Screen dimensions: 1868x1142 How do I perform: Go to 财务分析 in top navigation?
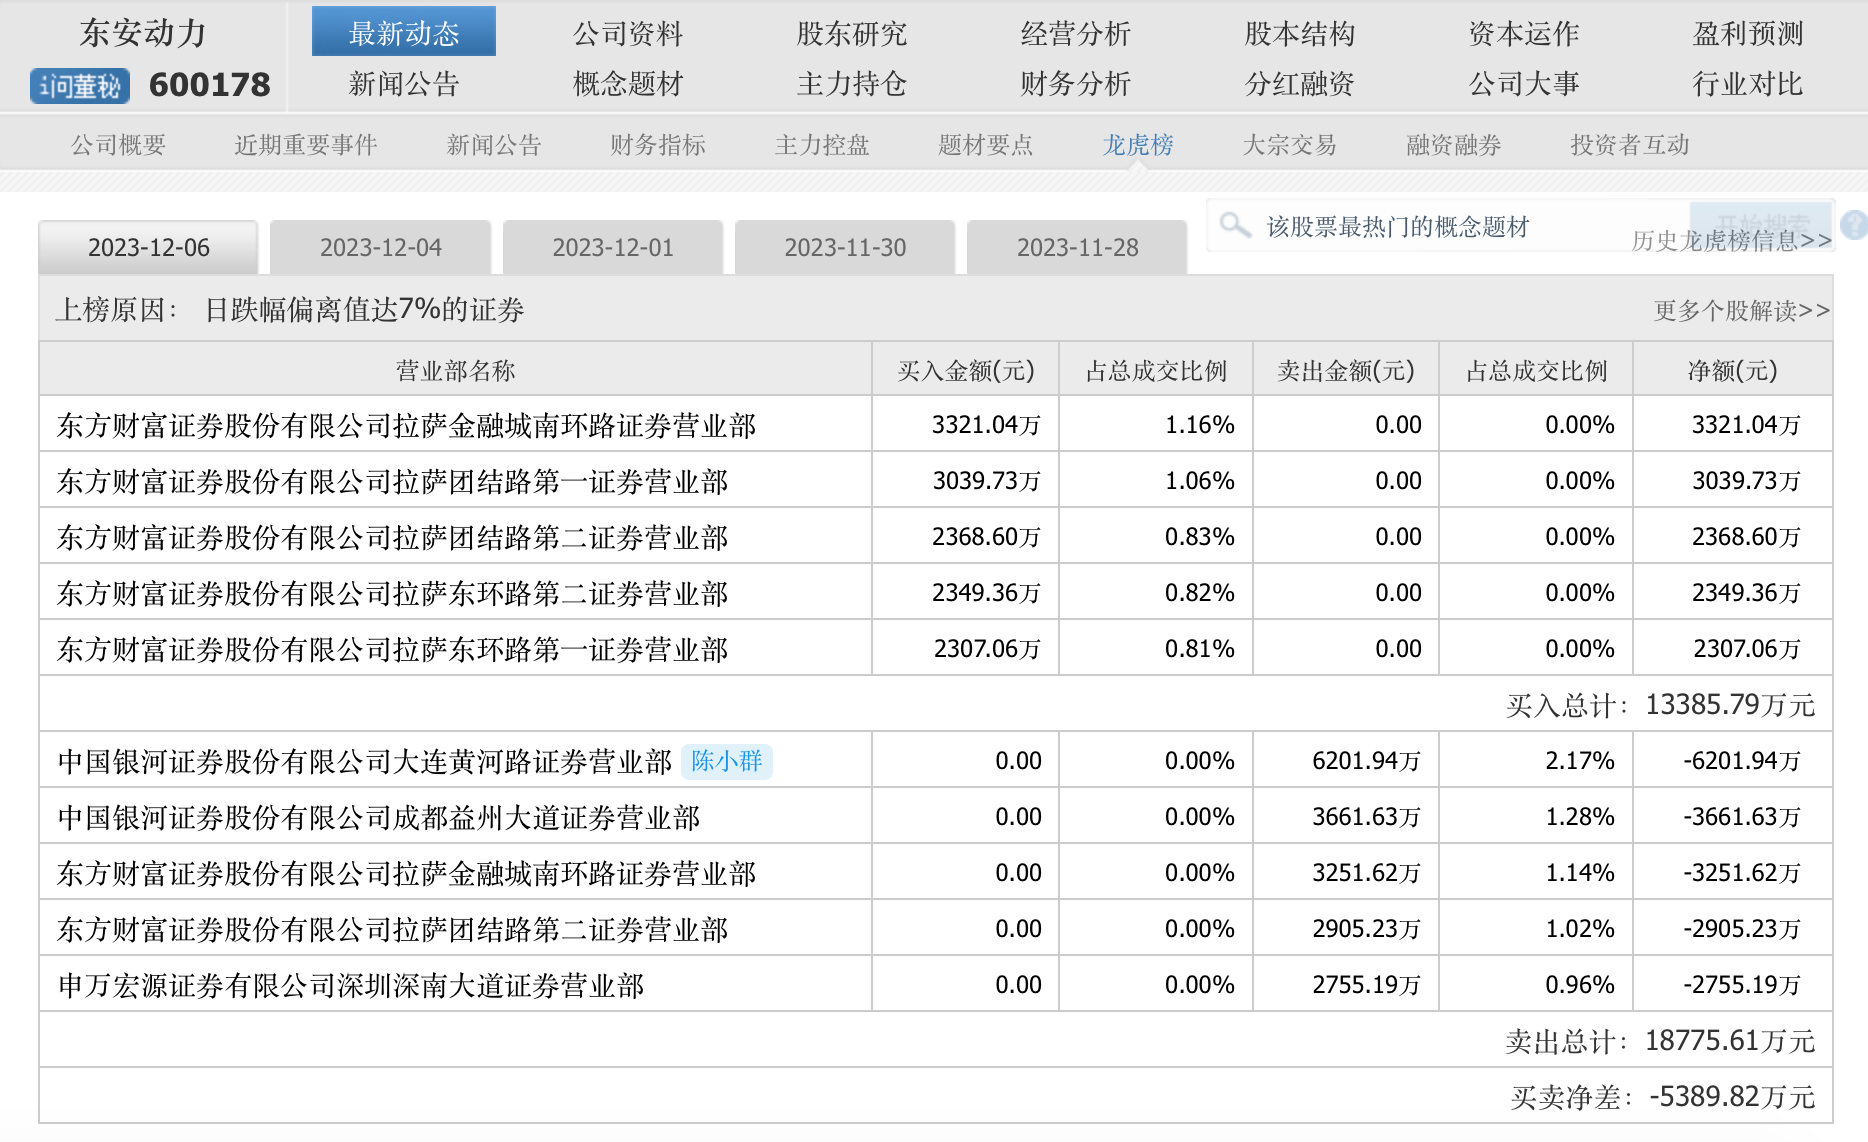tap(1075, 84)
